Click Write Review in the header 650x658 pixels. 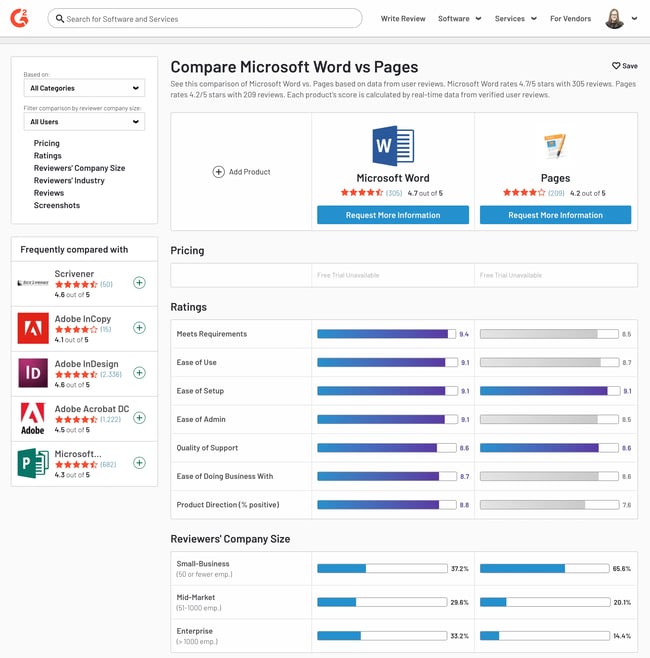pos(403,18)
